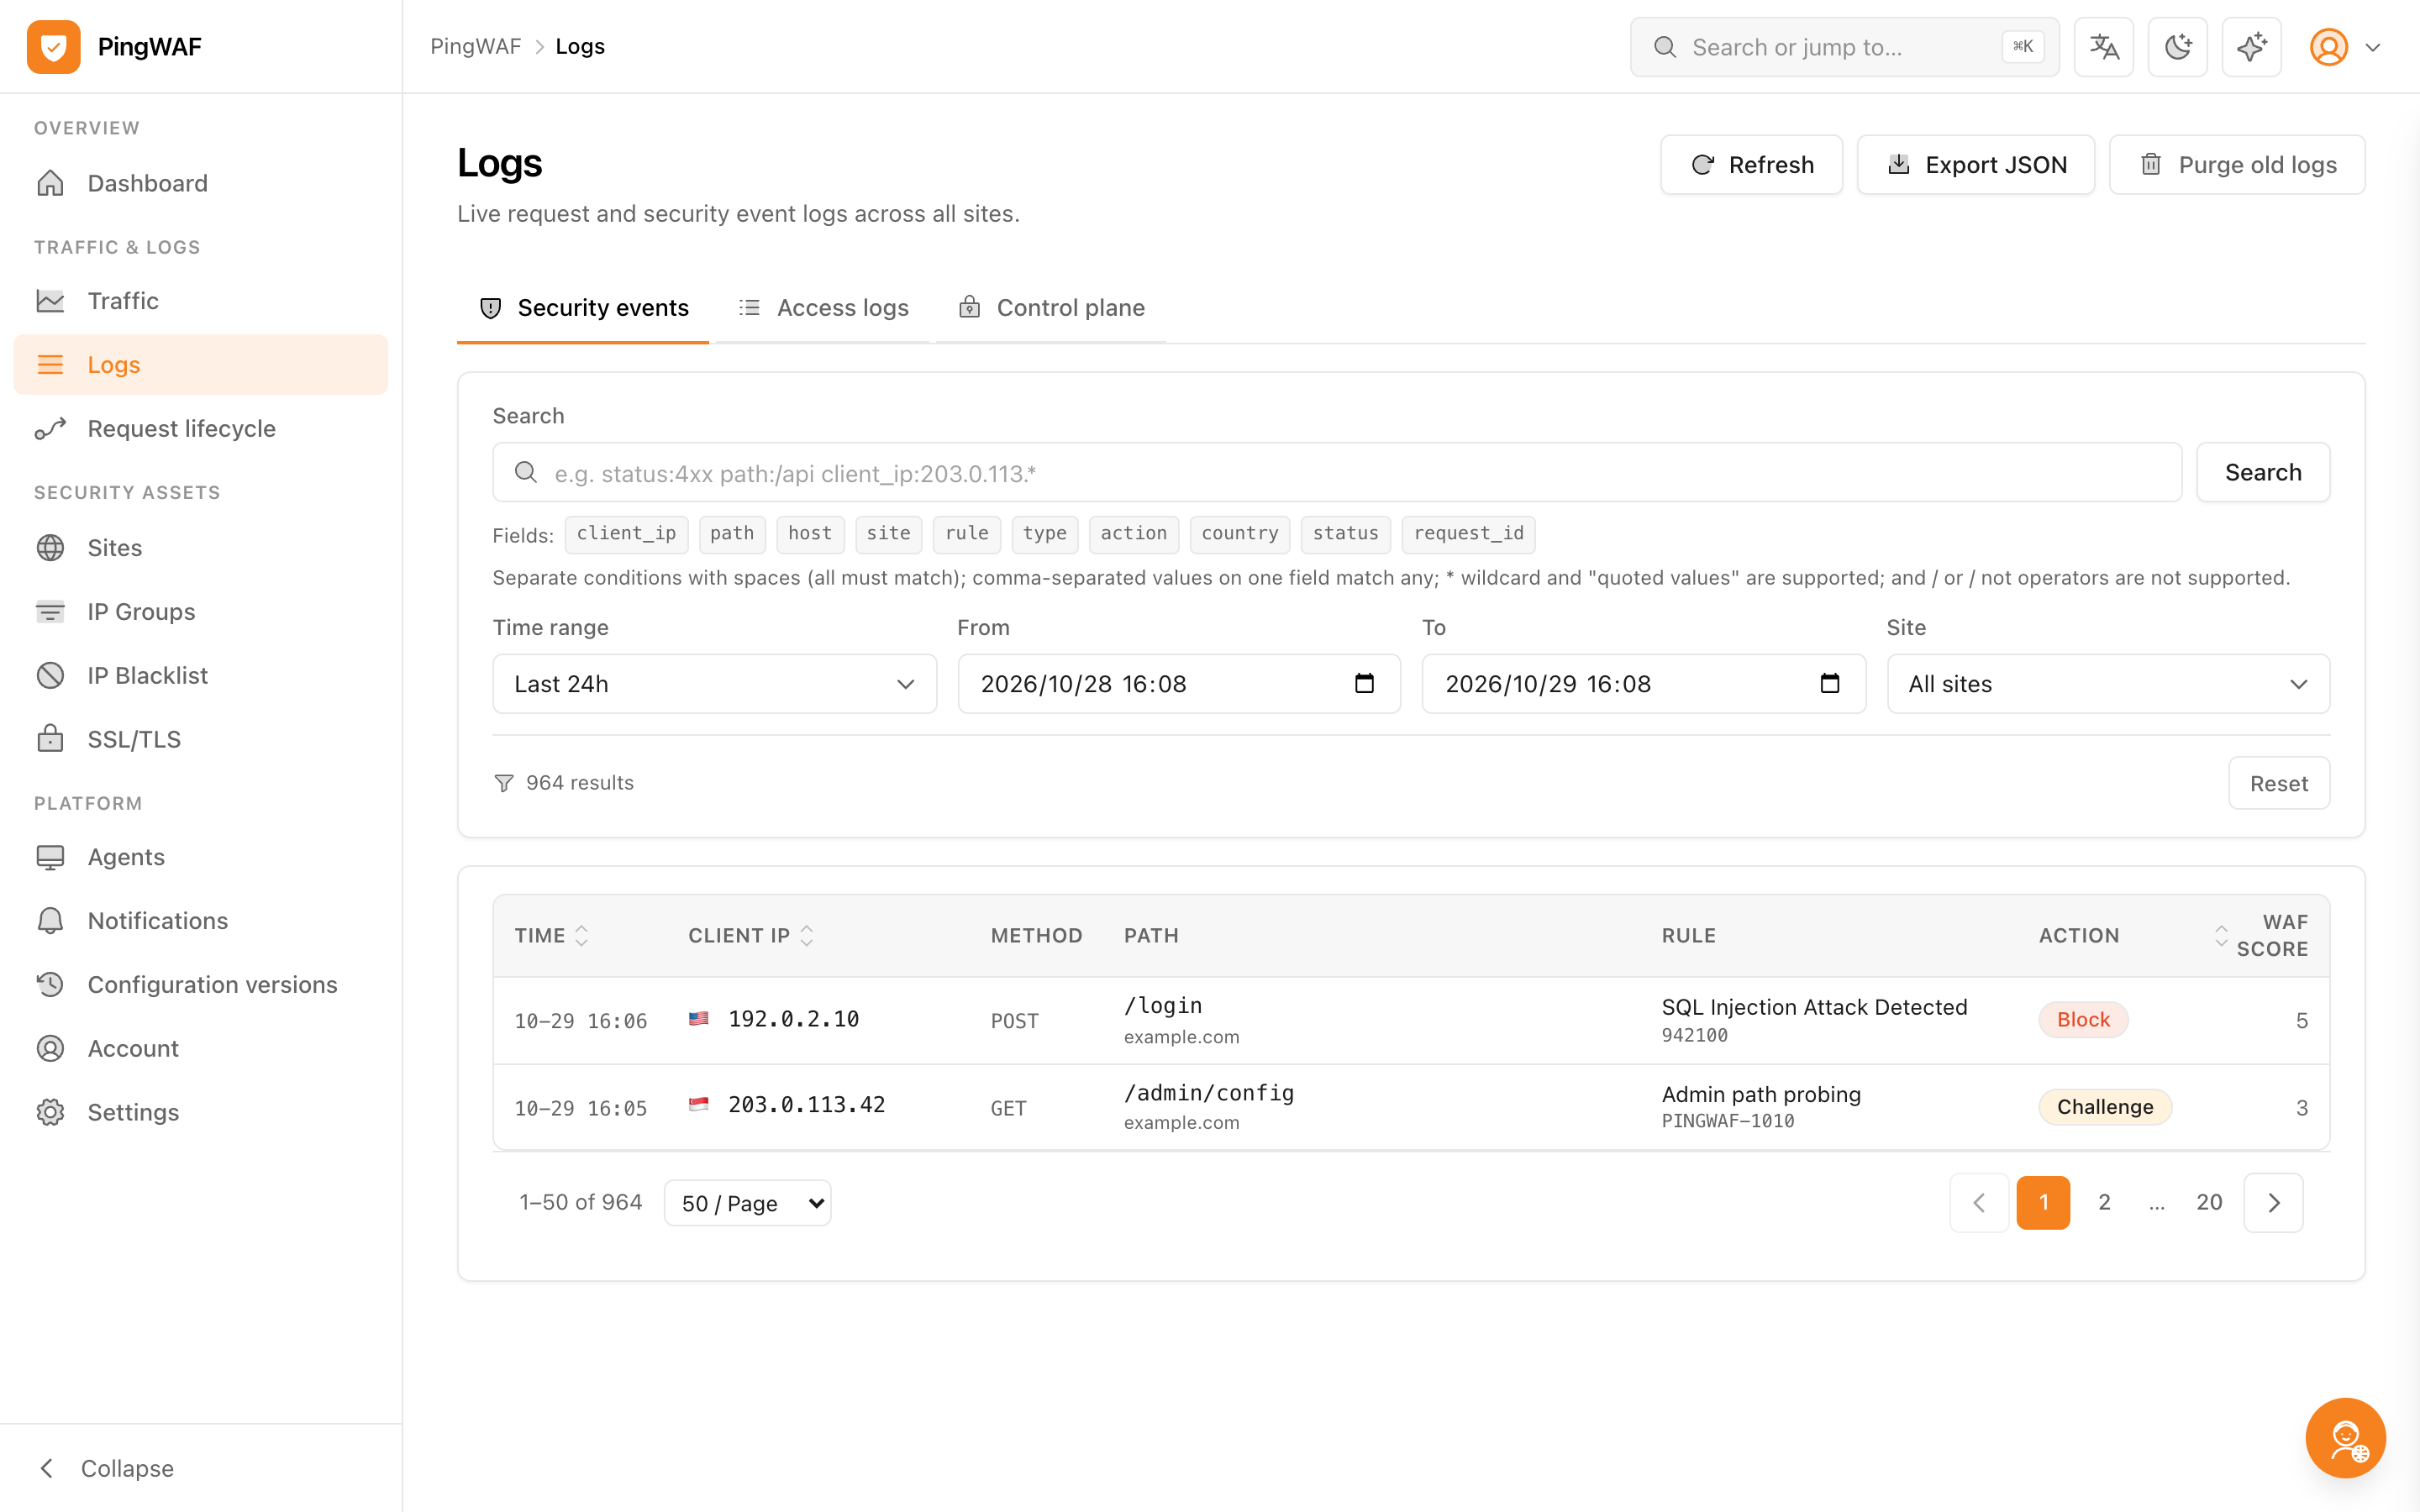Click Export JSON button
The image size is (2420, 1512).
pyautogui.click(x=1976, y=165)
